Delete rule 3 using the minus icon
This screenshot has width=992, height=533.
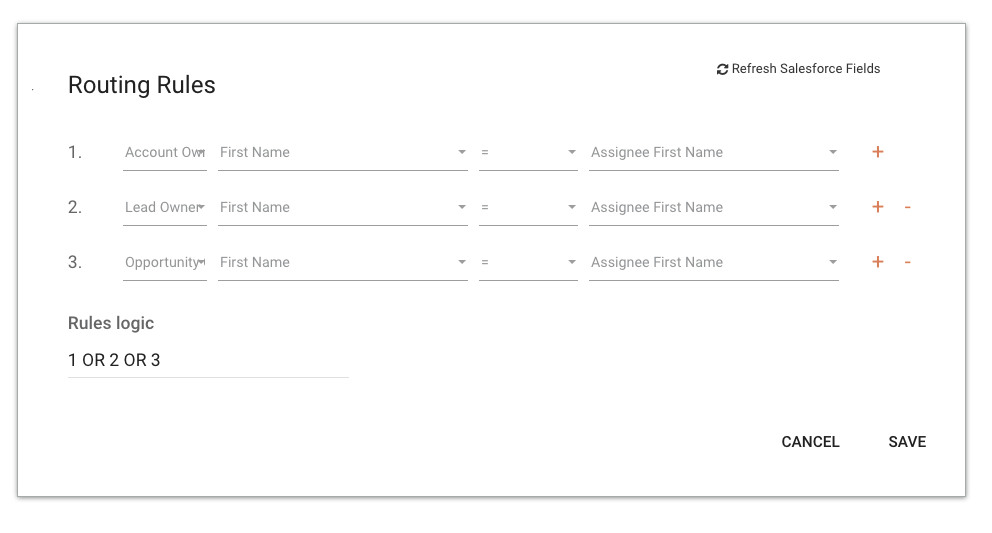coord(907,262)
